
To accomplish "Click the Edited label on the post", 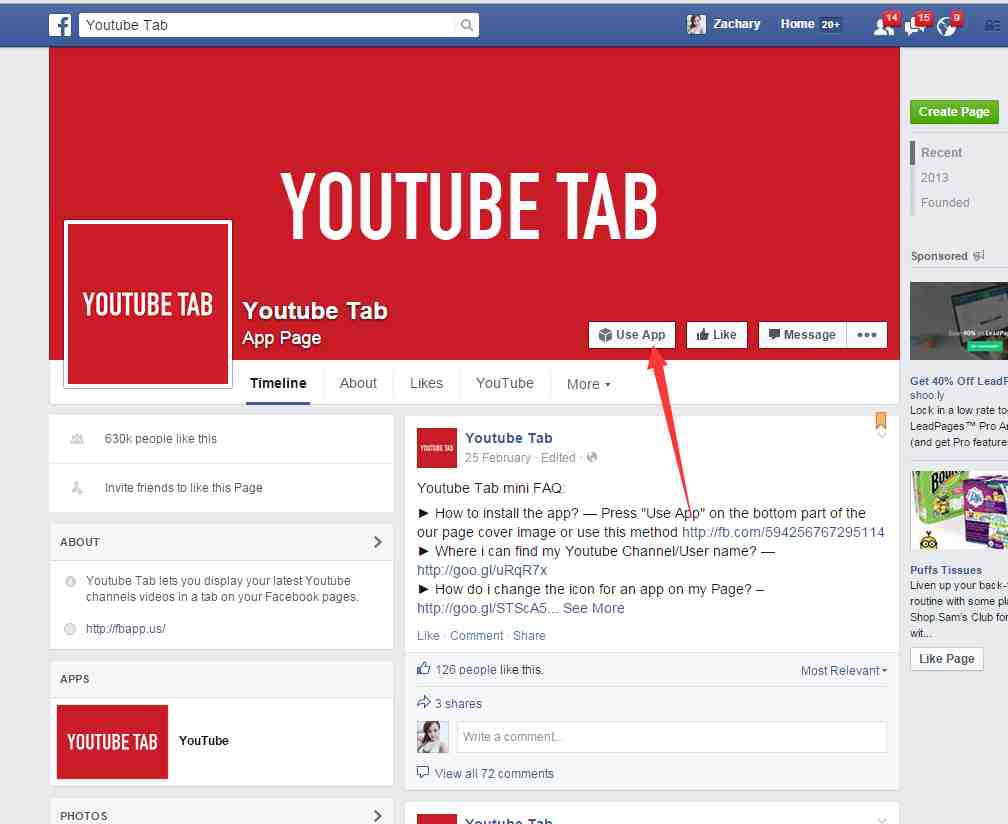I will (x=558, y=458).
